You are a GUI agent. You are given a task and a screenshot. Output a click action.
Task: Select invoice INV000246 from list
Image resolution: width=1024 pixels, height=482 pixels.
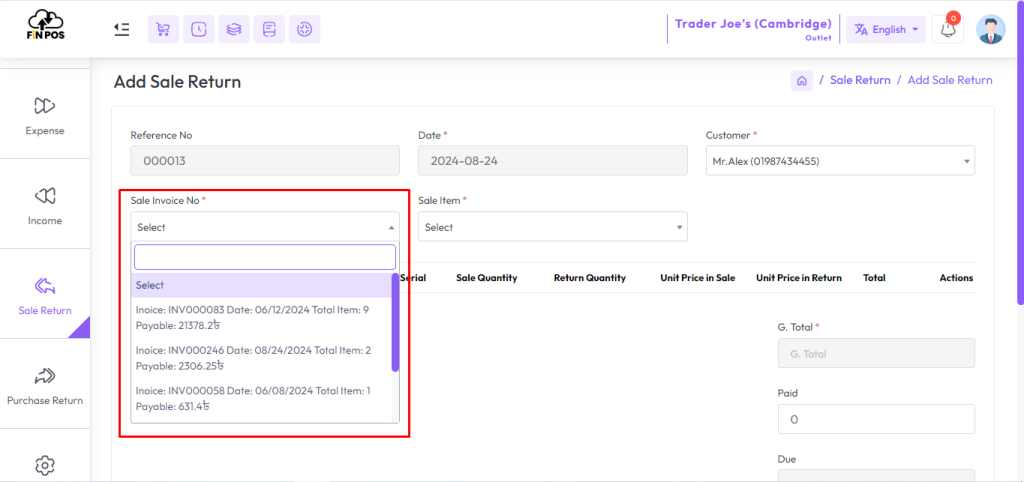[x=261, y=358]
